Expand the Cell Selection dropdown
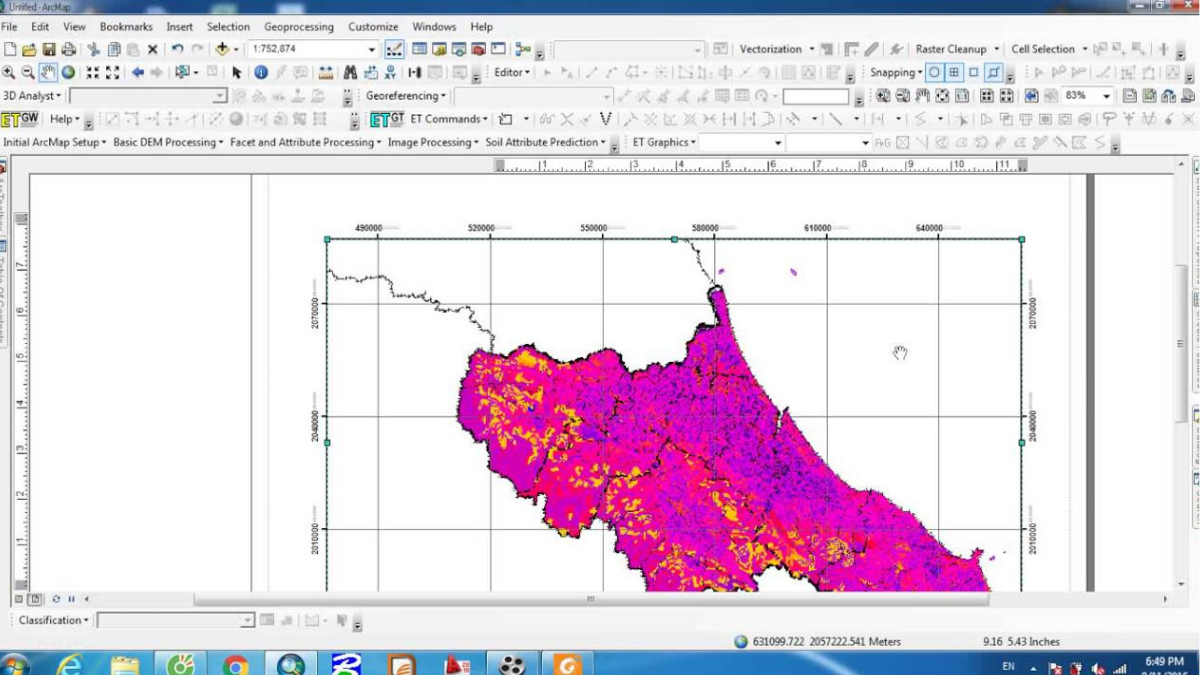The height and width of the screenshot is (675, 1200). [x=1049, y=49]
